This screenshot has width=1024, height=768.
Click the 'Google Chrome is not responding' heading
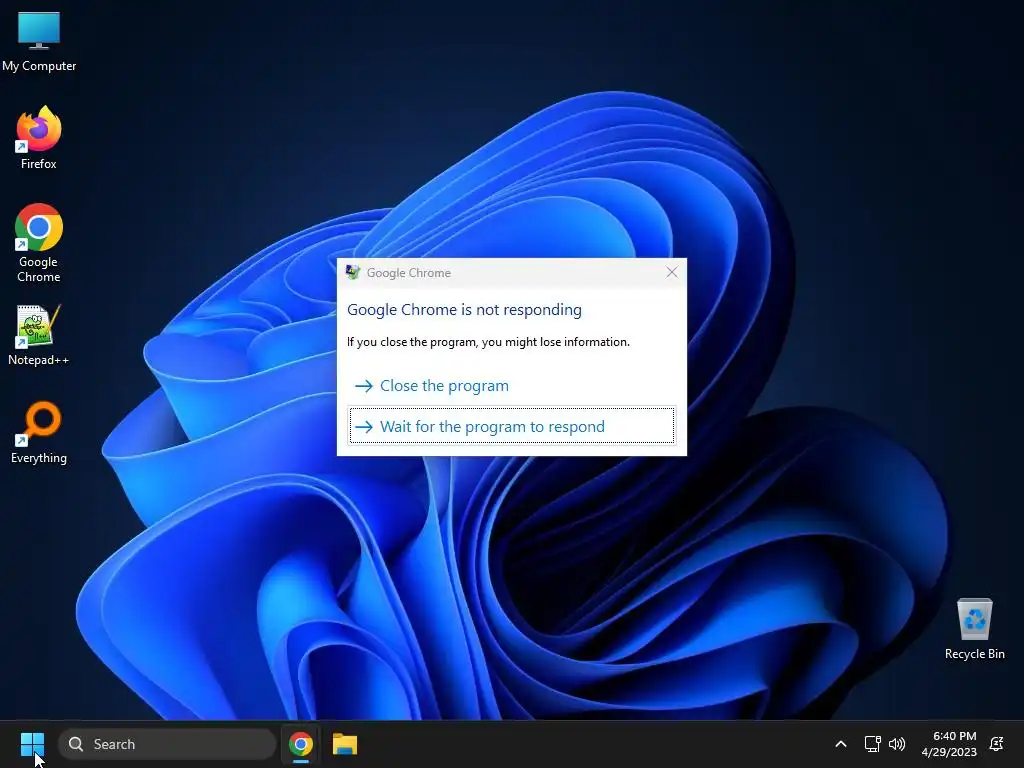coord(464,310)
